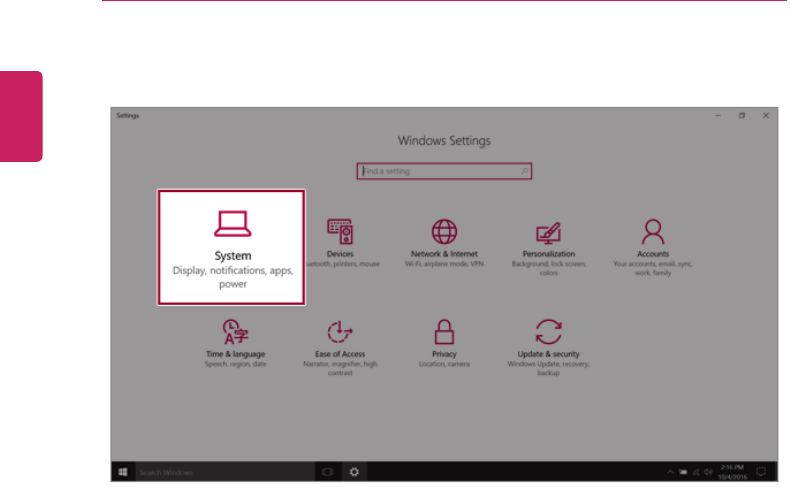The width and height of the screenshot is (790, 504).
Task: Click the Find a setting search box
Action: tap(444, 171)
